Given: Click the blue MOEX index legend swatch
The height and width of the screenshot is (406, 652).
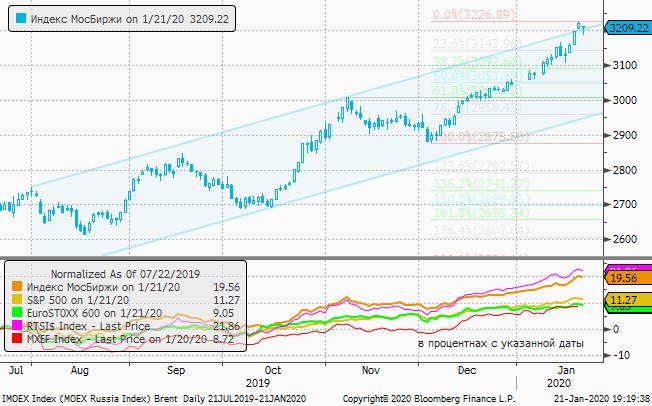Looking at the screenshot, I should click(21, 18).
